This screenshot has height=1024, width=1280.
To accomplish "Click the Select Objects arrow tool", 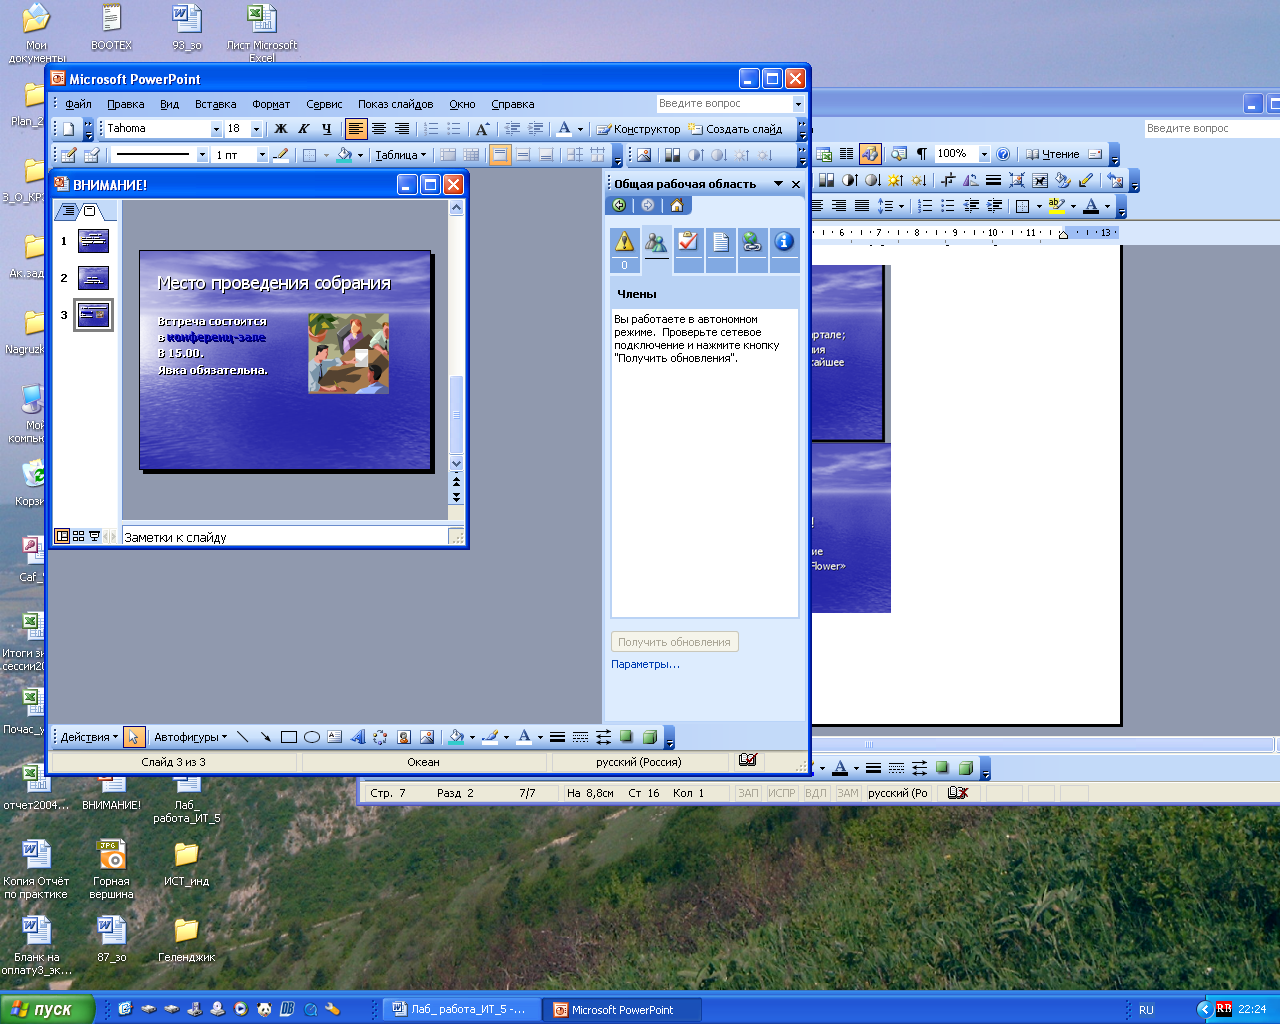I will [134, 737].
